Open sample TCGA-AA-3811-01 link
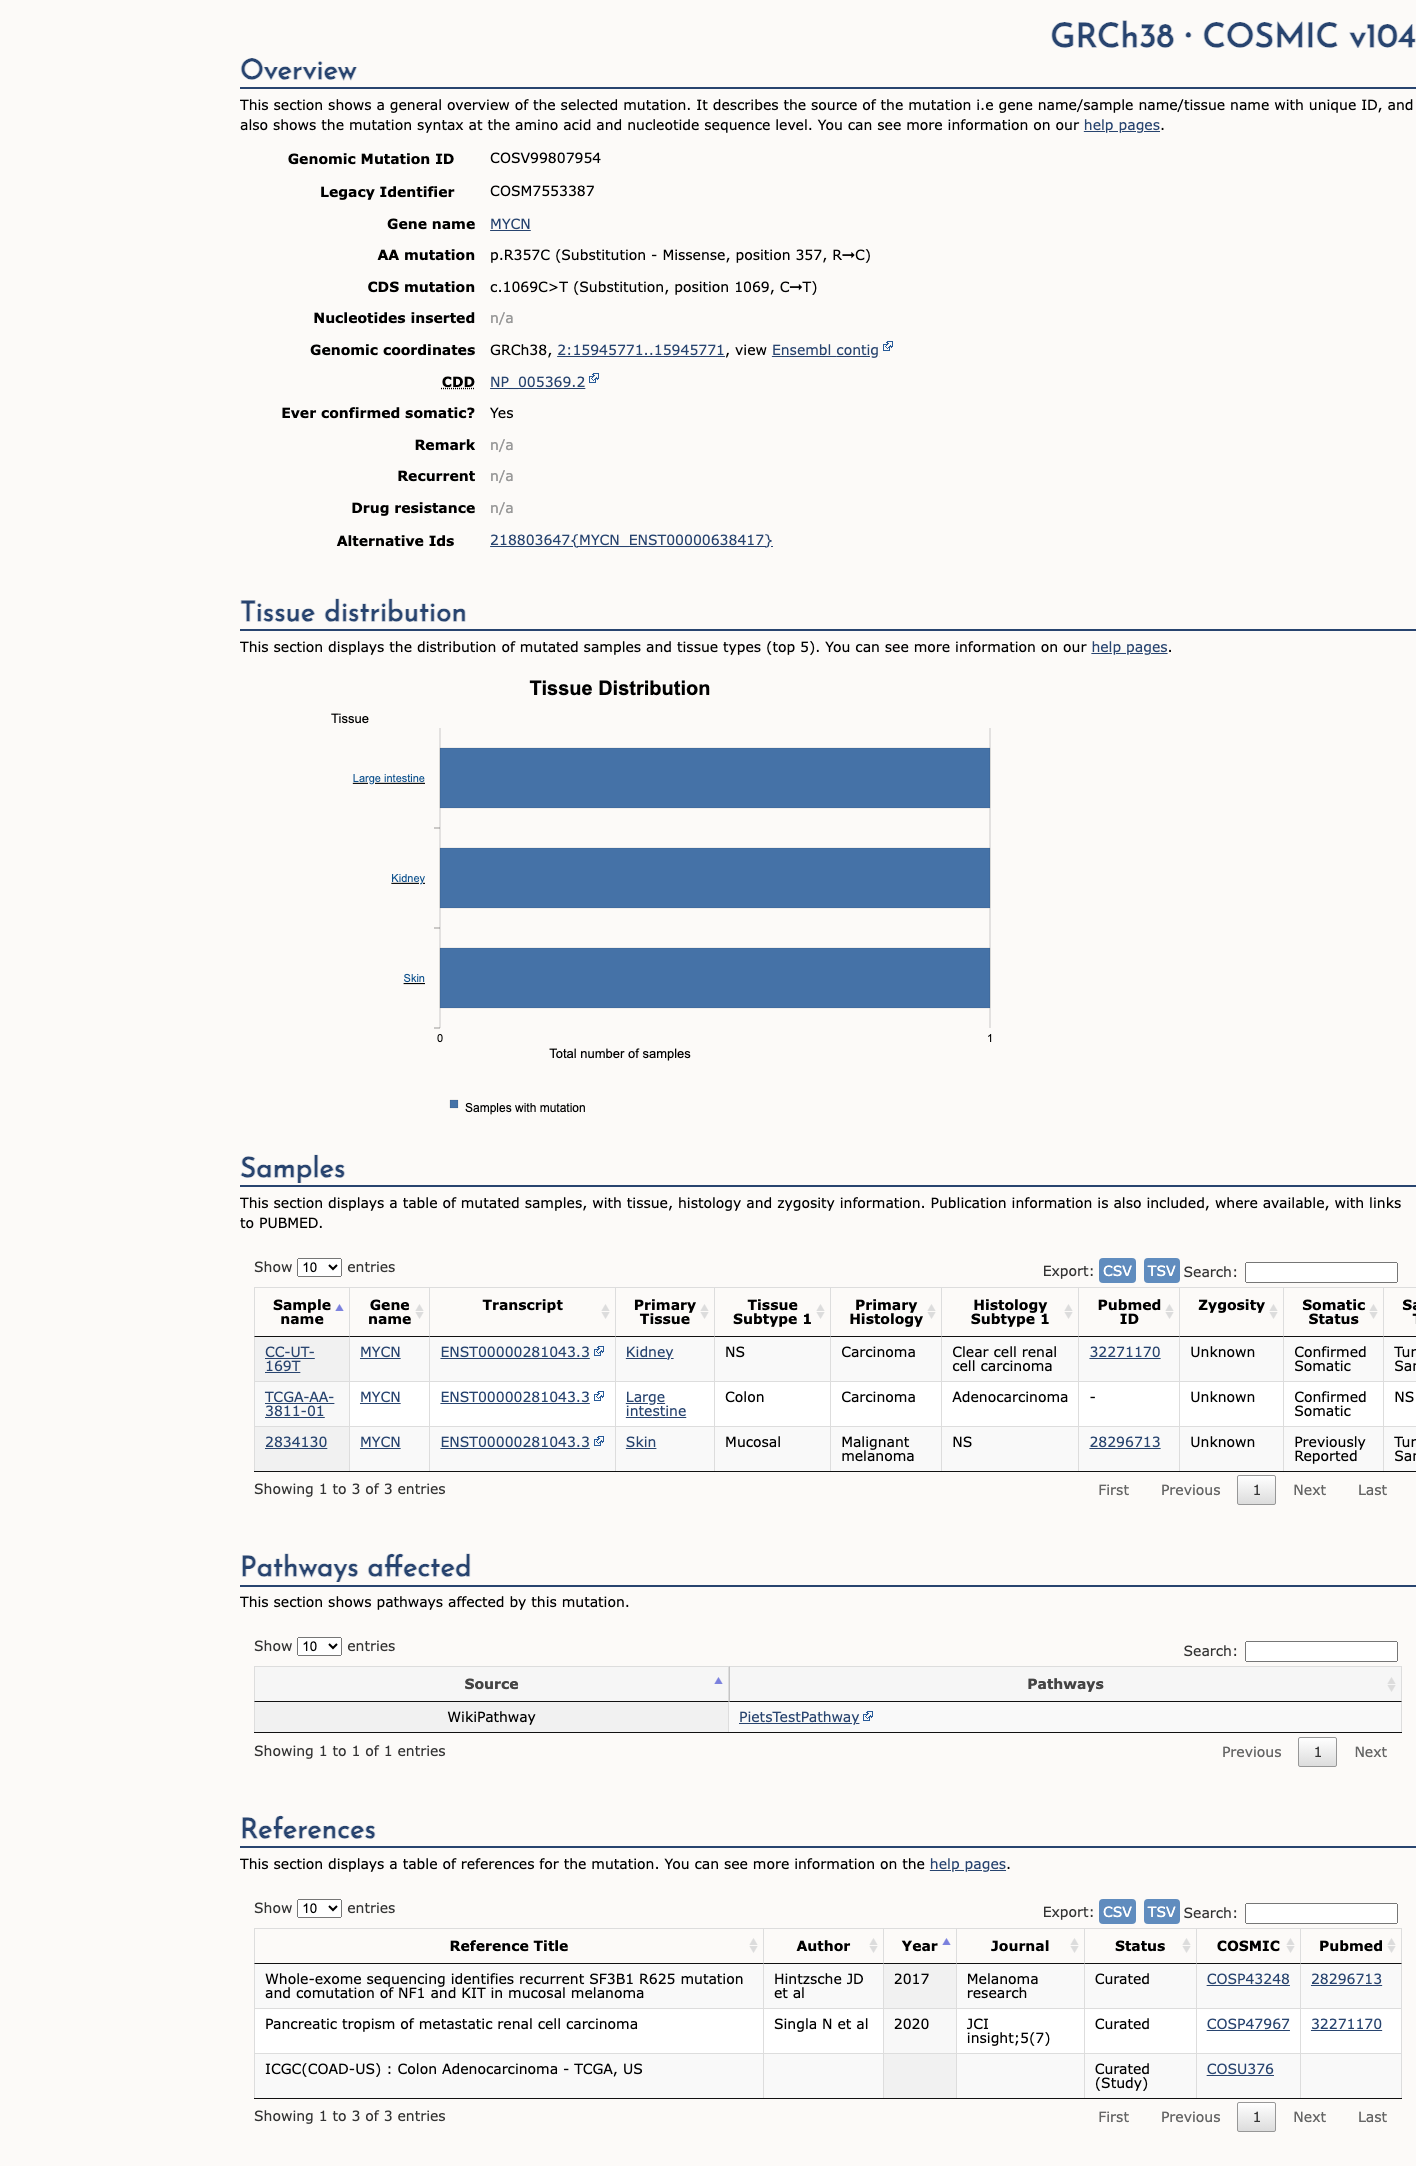Viewport: 1416px width, 2166px height. click(x=299, y=1404)
